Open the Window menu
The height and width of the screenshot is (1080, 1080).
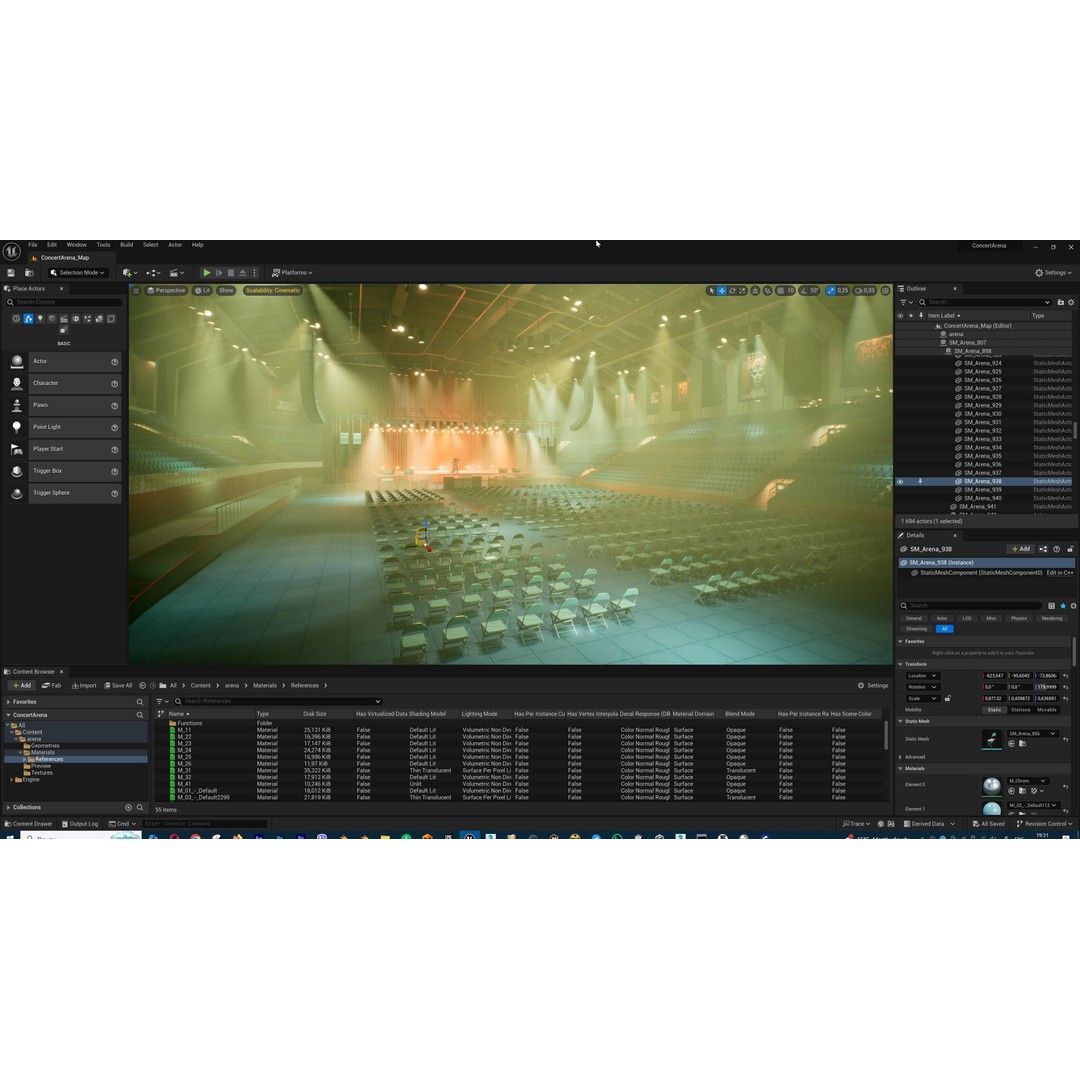point(76,245)
